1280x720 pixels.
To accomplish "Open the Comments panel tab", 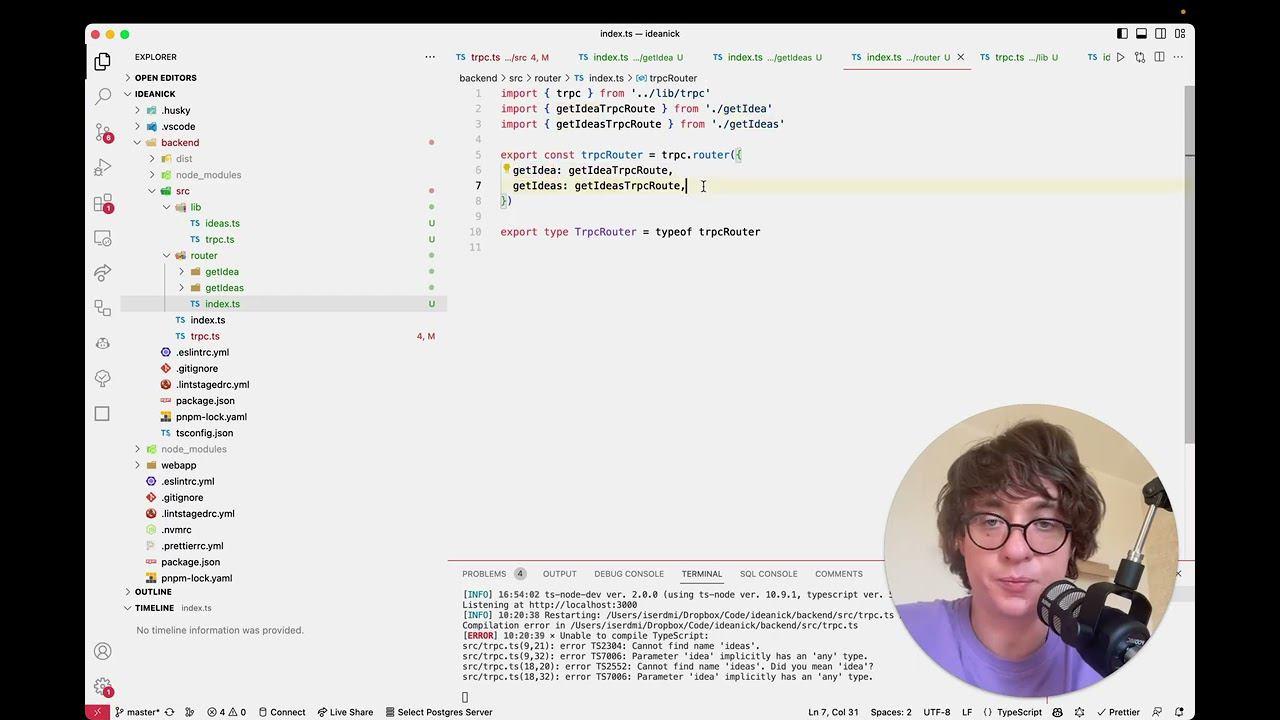I will point(838,574).
